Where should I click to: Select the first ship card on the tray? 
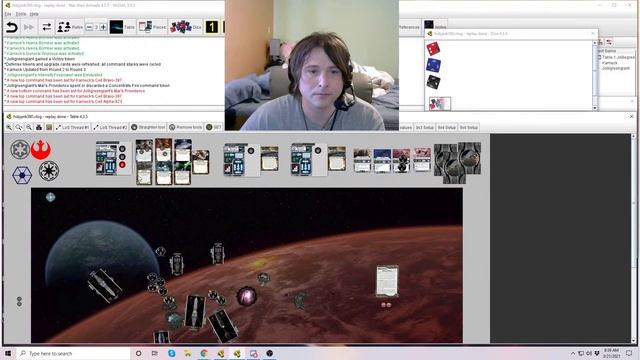(113, 158)
